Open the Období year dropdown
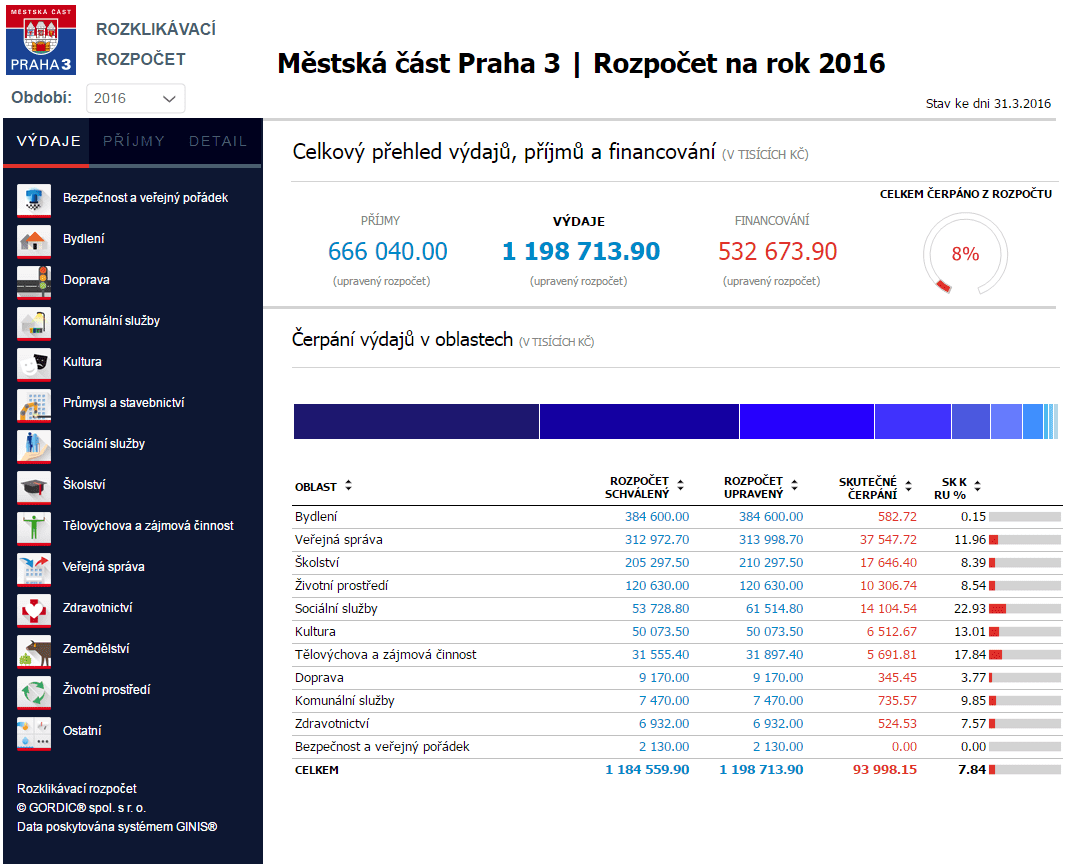The width and height of the screenshot is (1078, 864). pyautogui.click(x=136, y=98)
